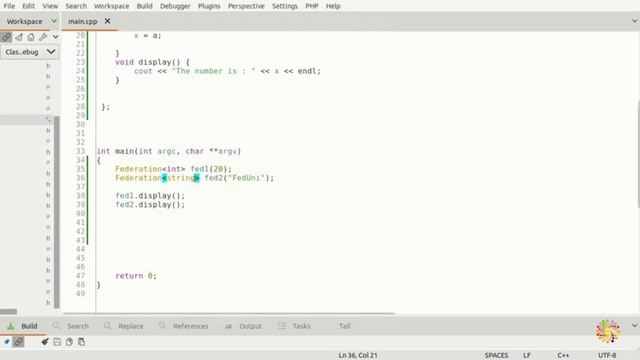Open the Search menu

(76, 6)
